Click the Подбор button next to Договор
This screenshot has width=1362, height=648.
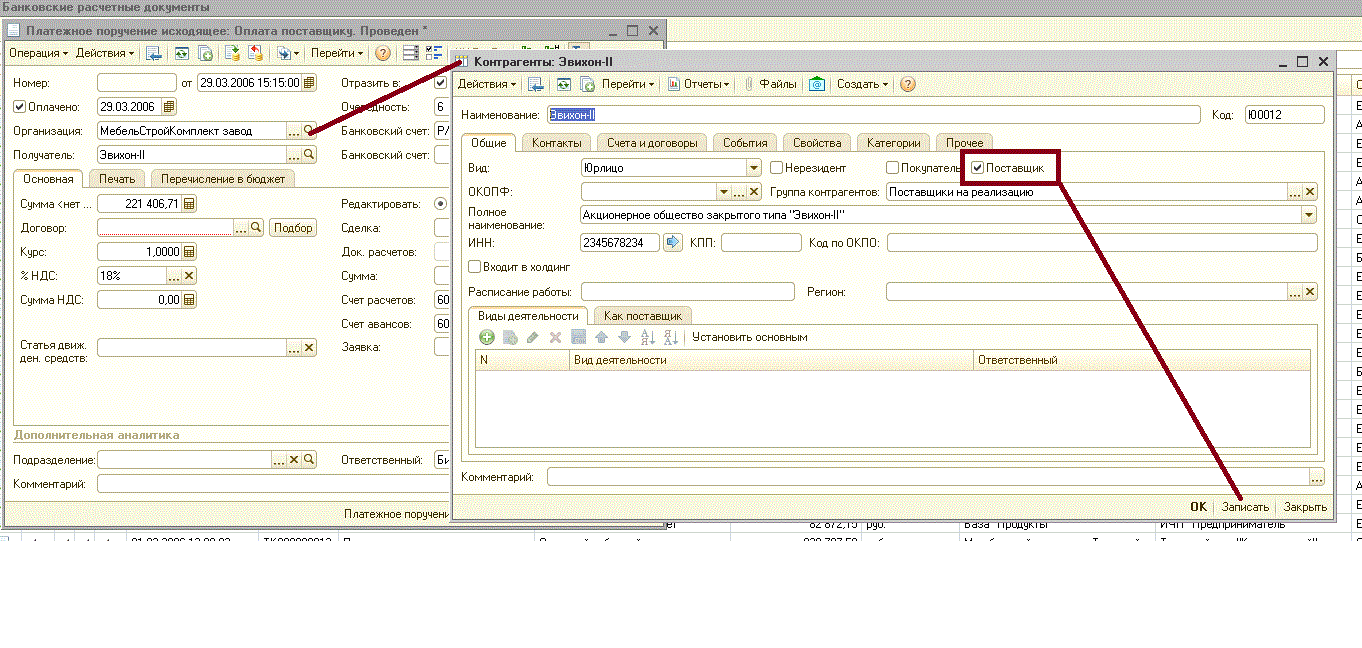point(293,228)
